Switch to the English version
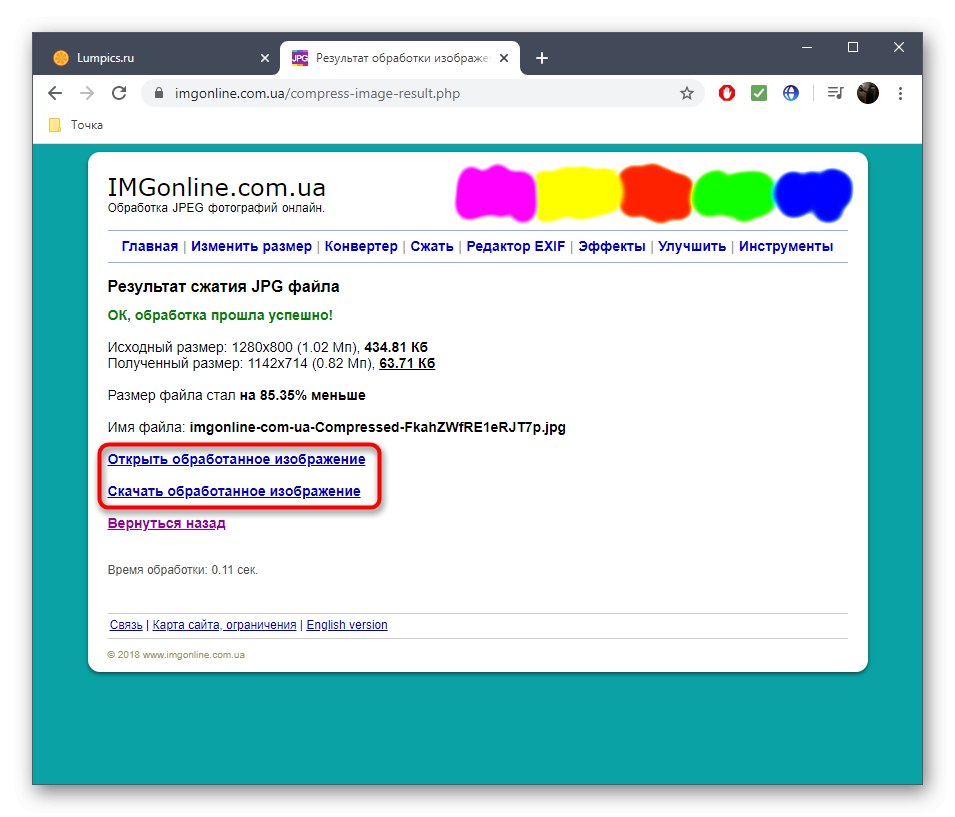 click(x=347, y=624)
